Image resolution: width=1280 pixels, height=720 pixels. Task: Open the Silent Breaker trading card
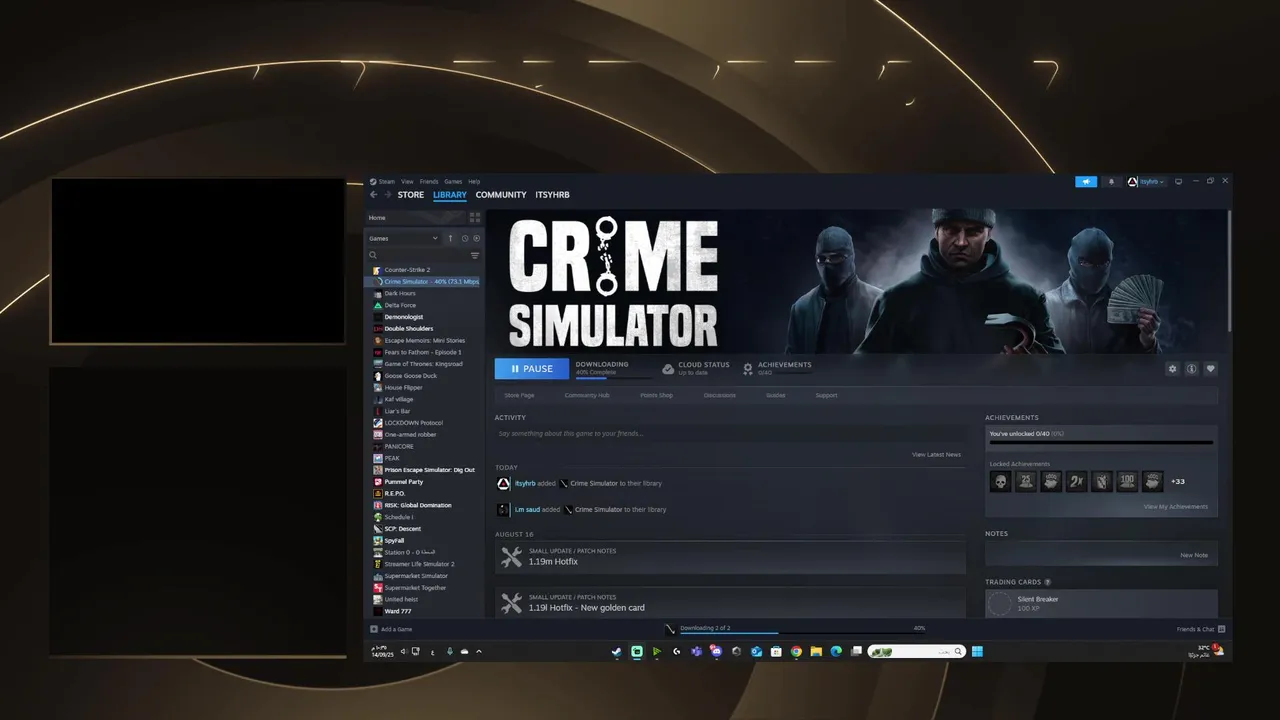pyautogui.click(x=1101, y=603)
